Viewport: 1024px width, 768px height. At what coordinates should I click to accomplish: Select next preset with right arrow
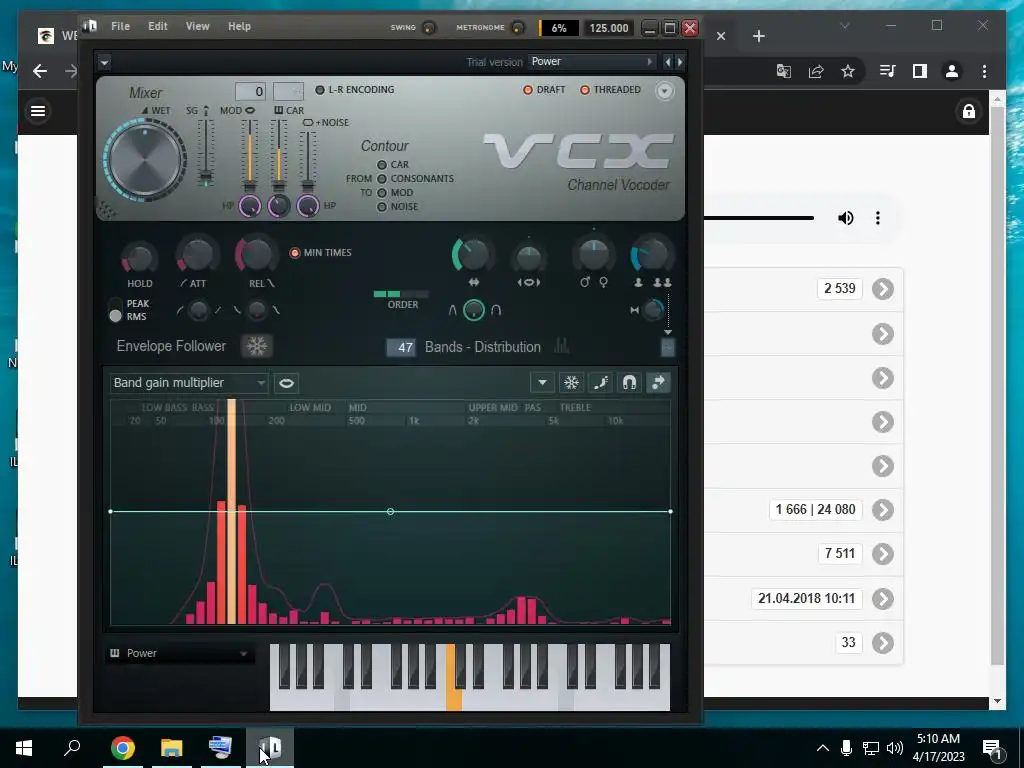coord(680,62)
